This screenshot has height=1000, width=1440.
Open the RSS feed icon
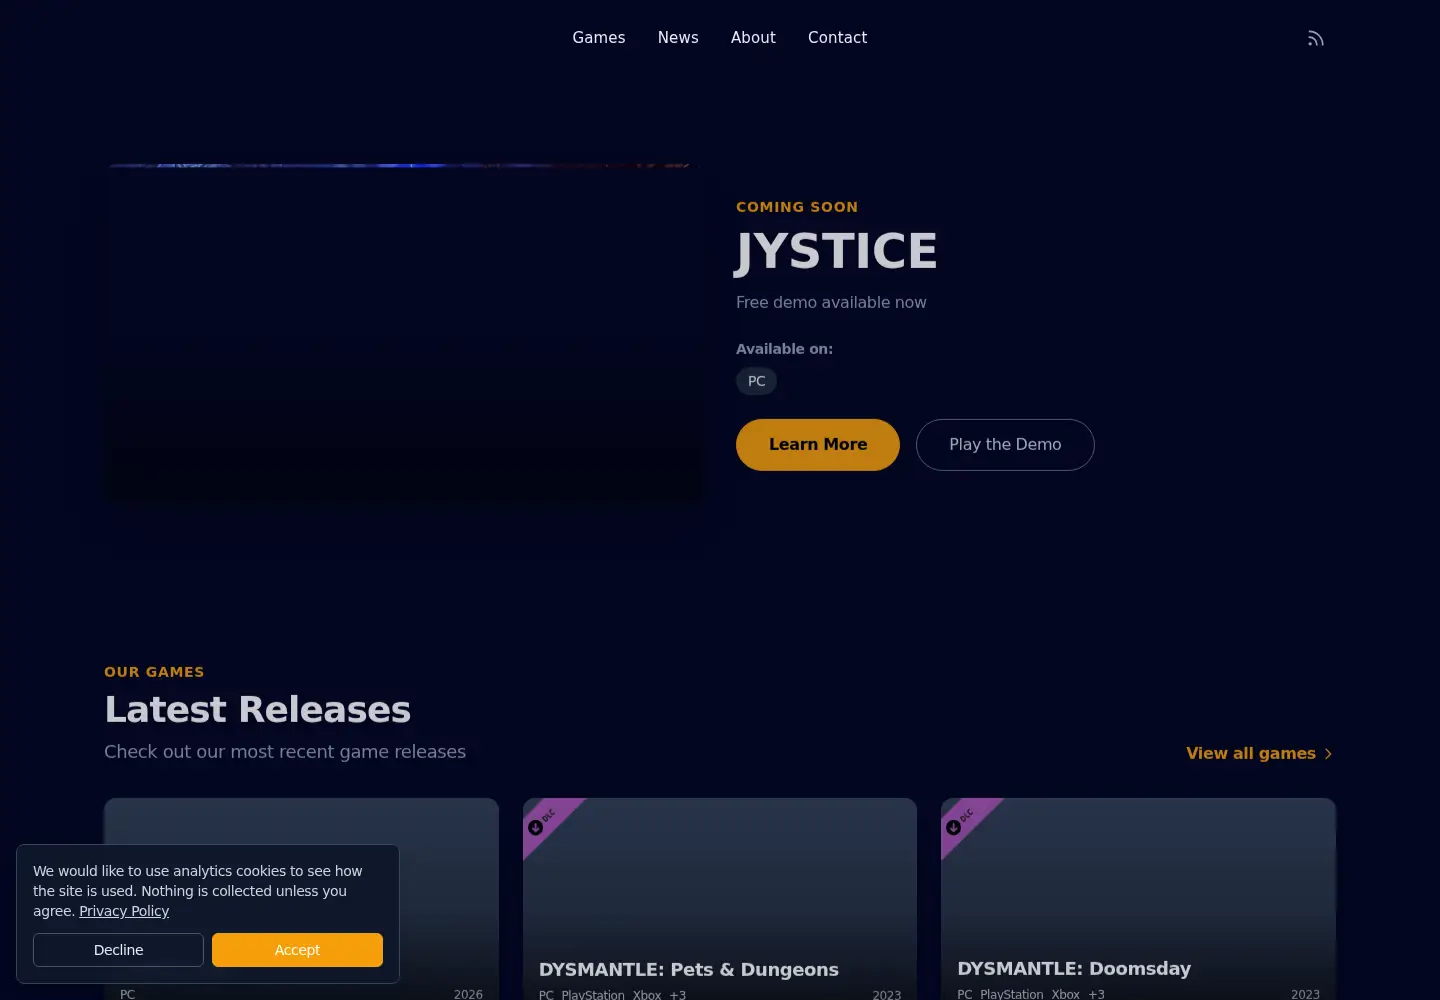[x=1315, y=38]
